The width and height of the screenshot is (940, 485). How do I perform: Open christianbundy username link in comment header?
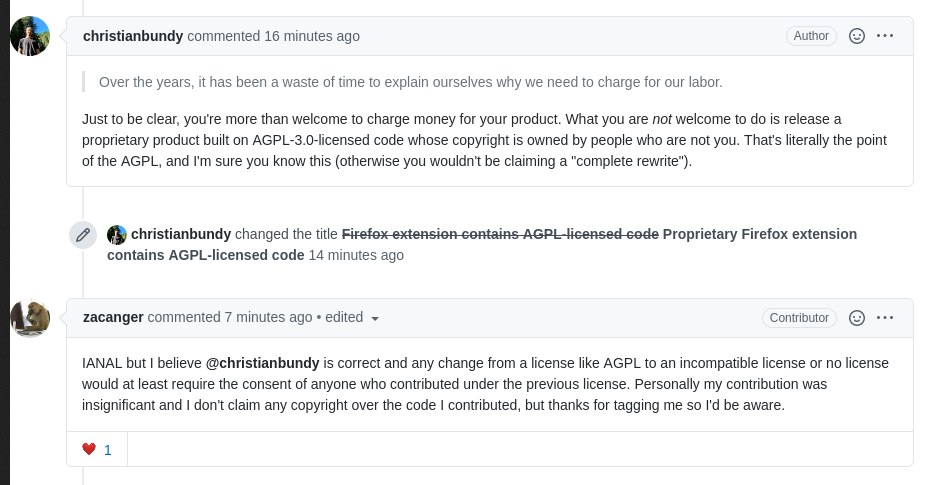(133, 36)
